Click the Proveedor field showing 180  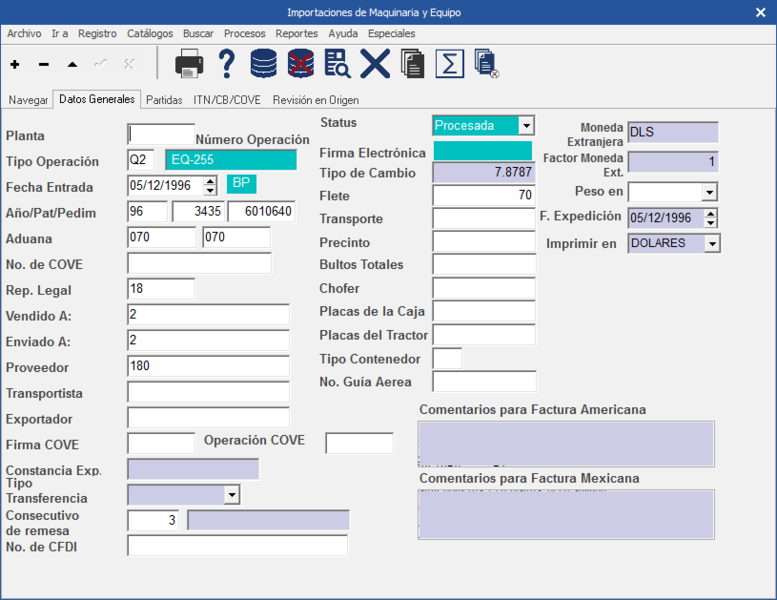point(208,366)
